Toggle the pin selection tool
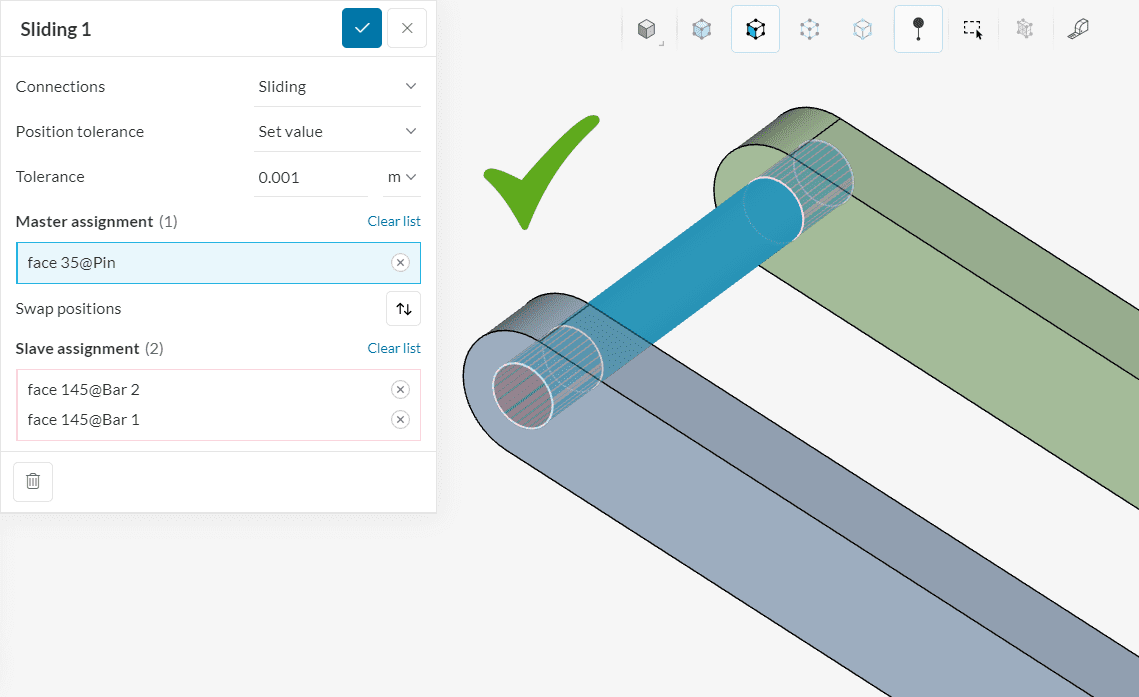The width and height of the screenshot is (1139, 697). point(917,30)
